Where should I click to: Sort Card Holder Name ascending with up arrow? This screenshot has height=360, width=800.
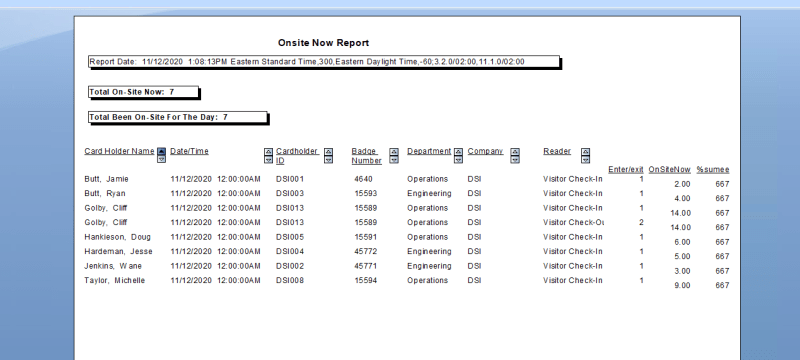[x=162, y=151]
